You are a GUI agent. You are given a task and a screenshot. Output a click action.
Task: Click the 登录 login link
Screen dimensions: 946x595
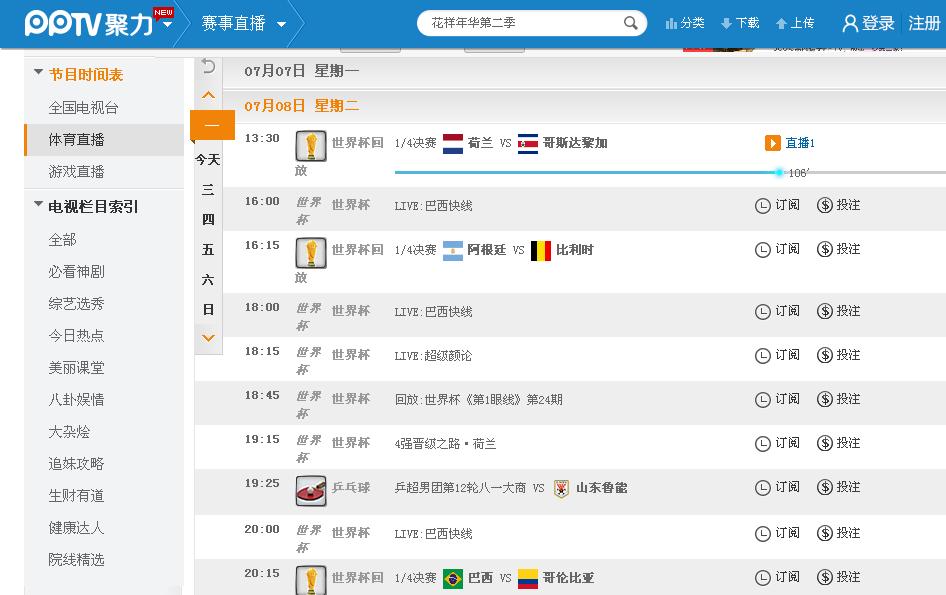pyautogui.click(x=868, y=23)
